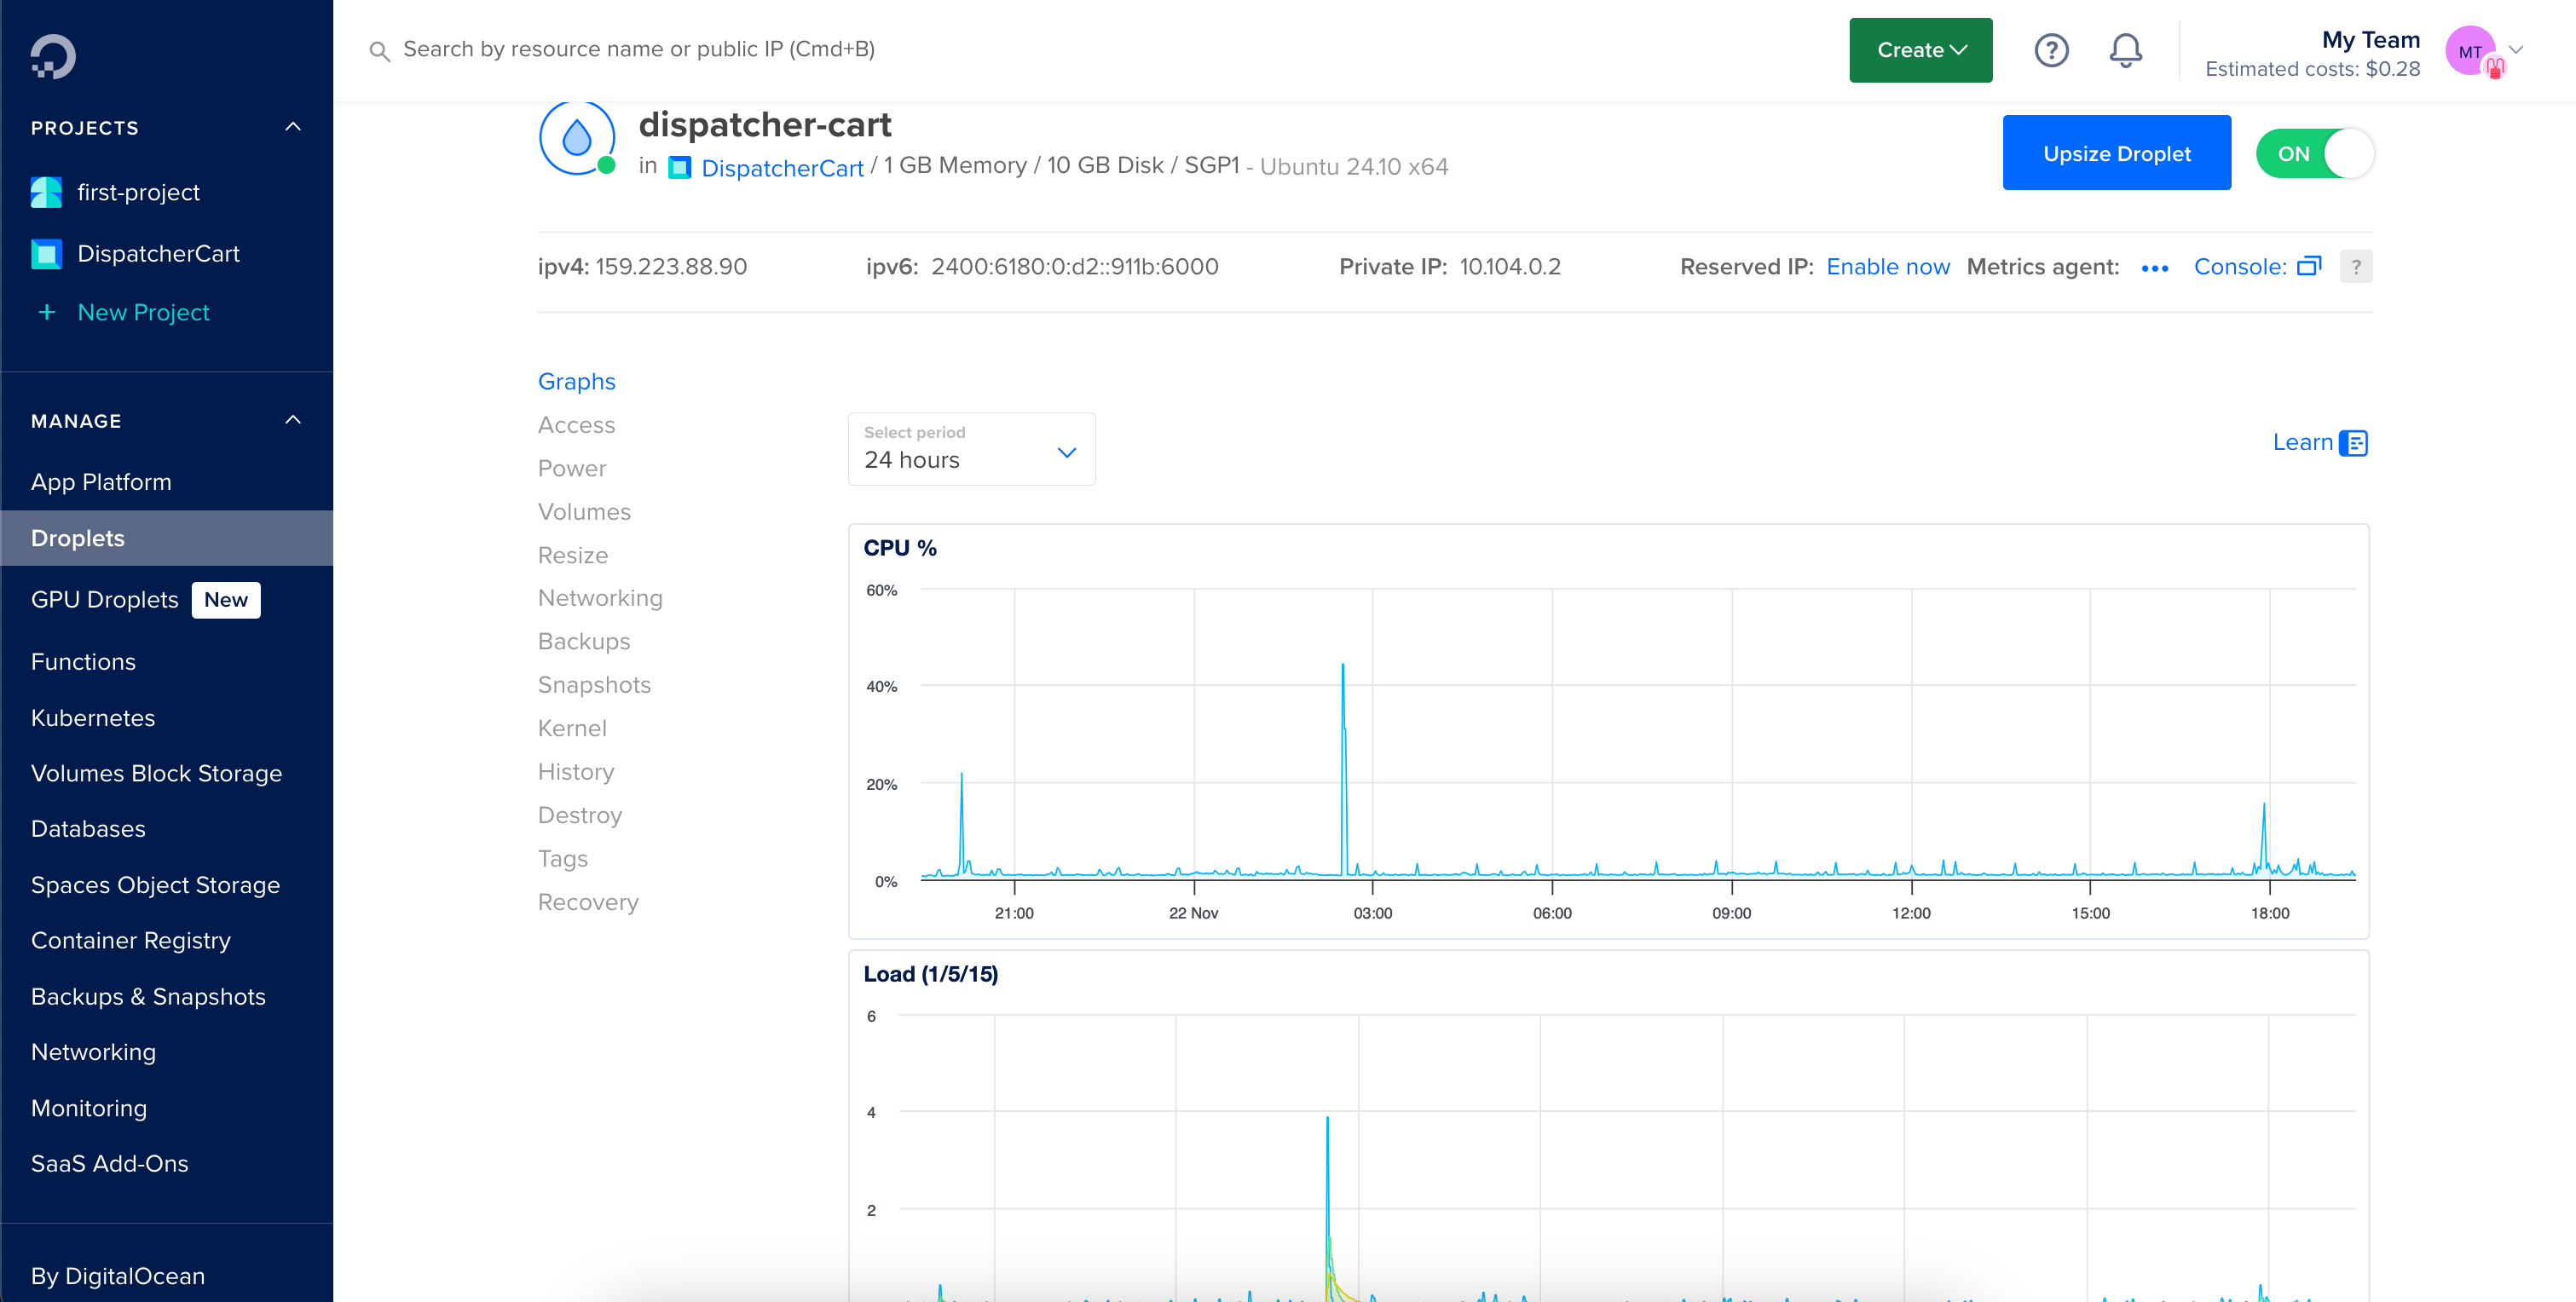The image size is (2576, 1302).
Task: Click the first-project icon in the sidebar
Action: click(x=46, y=192)
